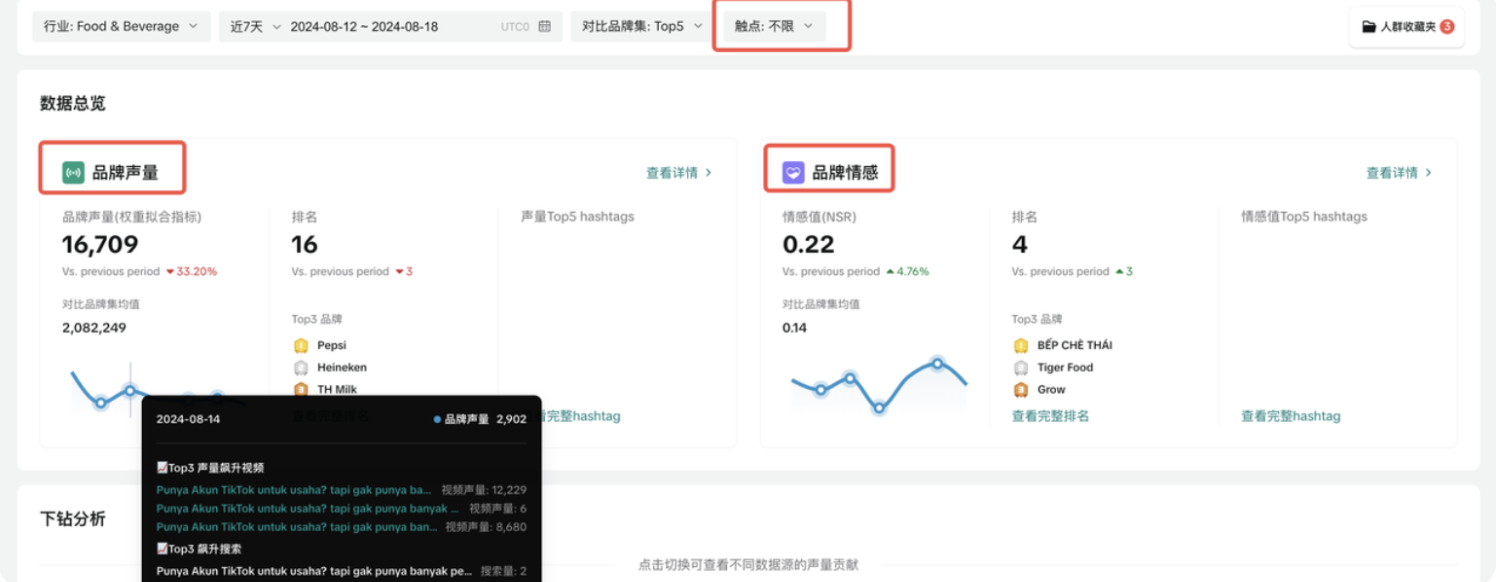Click the 人群收藏夹 folder icon
Viewport: 1496px width, 582px height.
click(1368, 27)
